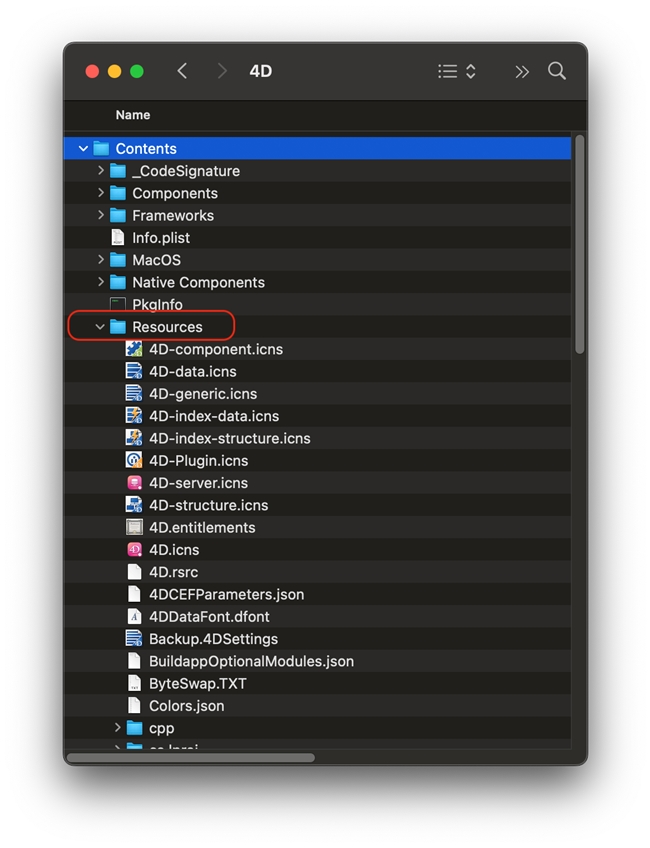Screen dimensions: 650x848
Task: Open the list view options dropdown
Action: click(457, 71)
